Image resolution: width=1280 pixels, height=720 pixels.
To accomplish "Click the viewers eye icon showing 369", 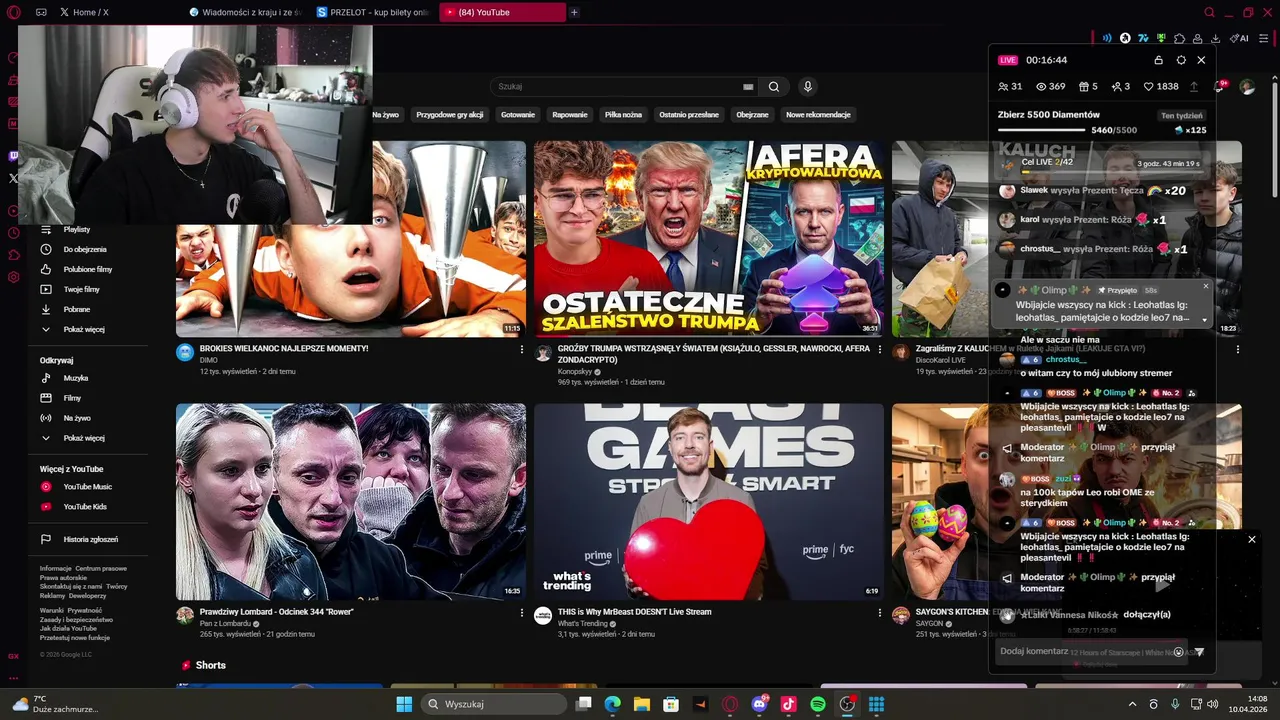I will click(x=1040, y=87).
